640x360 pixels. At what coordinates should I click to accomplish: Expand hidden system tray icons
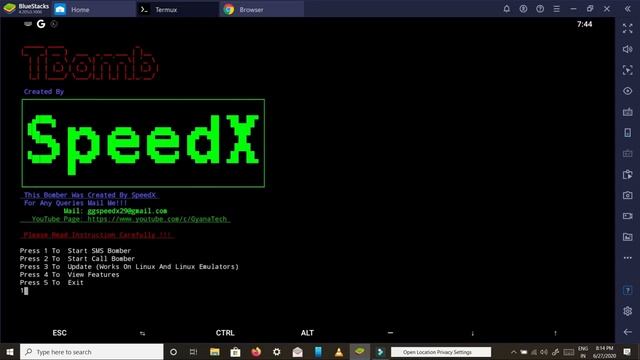[x=513, y=352]
